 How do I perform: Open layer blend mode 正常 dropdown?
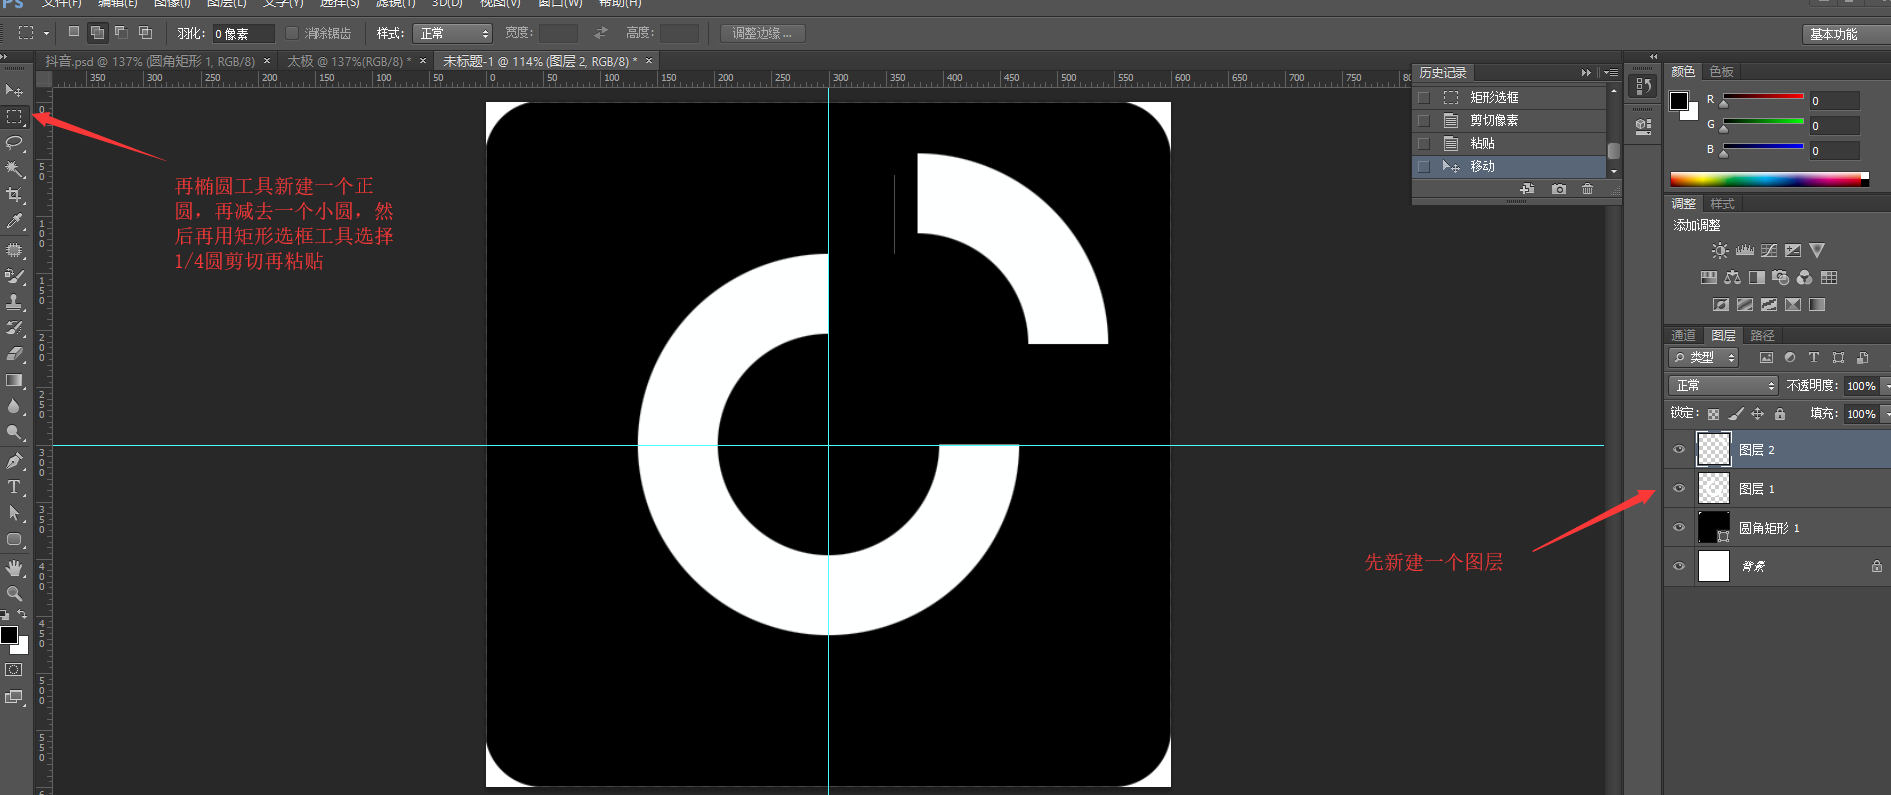tap(1722, 386)
